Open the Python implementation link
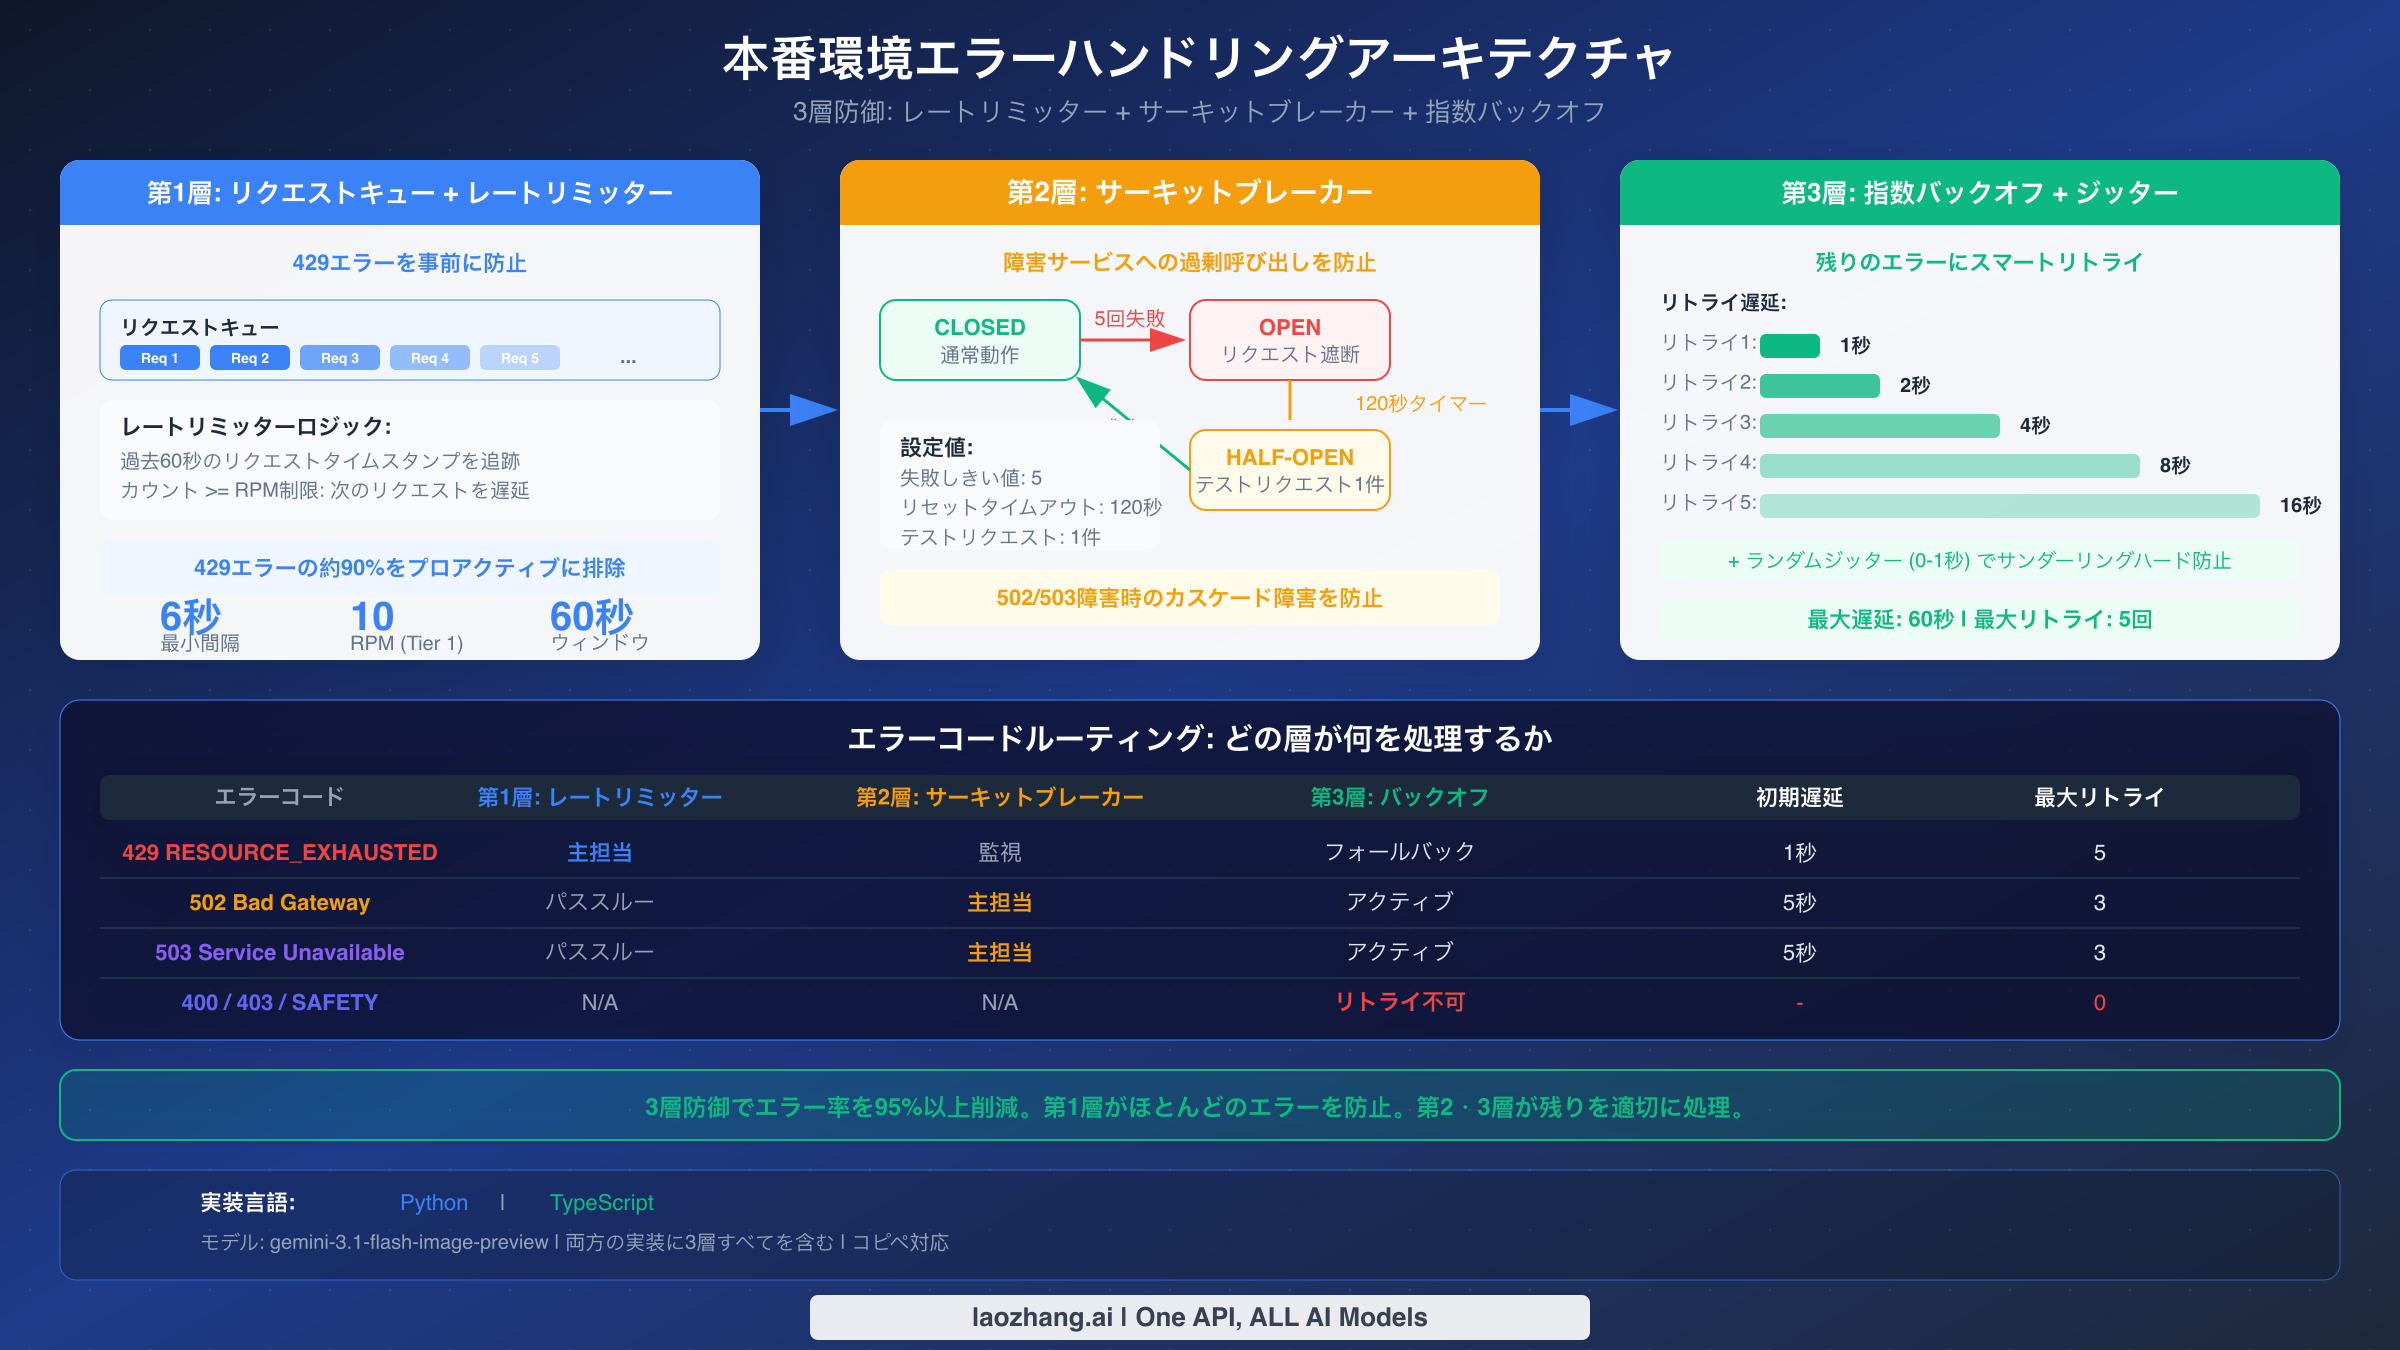Image resolution: width=2400 pixels, height=1350 pixels. pos(433,1202)
